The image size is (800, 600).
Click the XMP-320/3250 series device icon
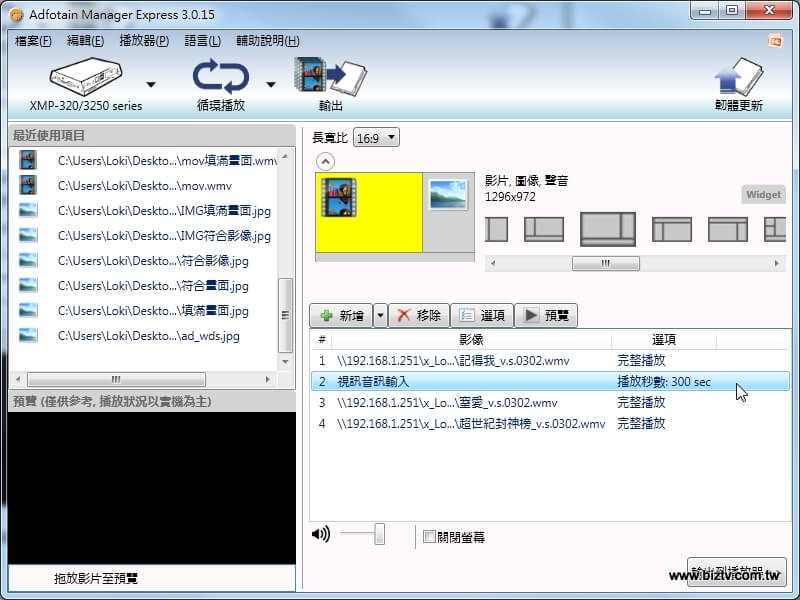pyautogui.click(x=85, y=77)
